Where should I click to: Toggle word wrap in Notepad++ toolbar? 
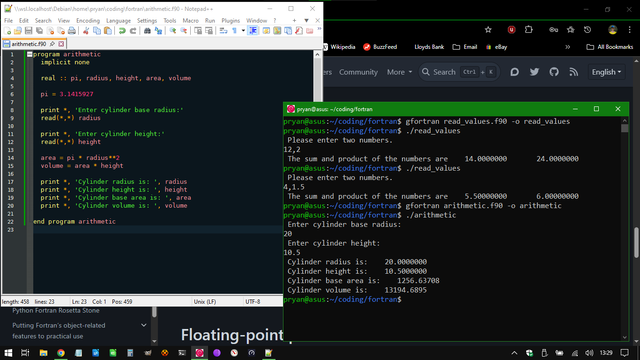[223, 31]
